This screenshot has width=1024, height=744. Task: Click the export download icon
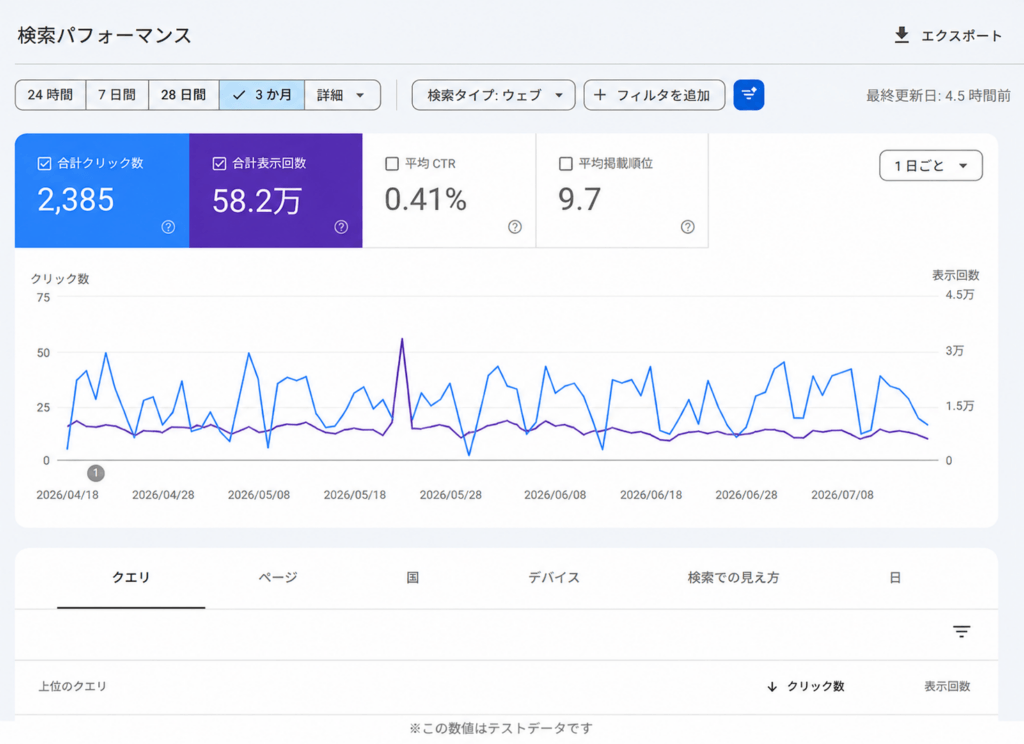[x=901, y=35]
